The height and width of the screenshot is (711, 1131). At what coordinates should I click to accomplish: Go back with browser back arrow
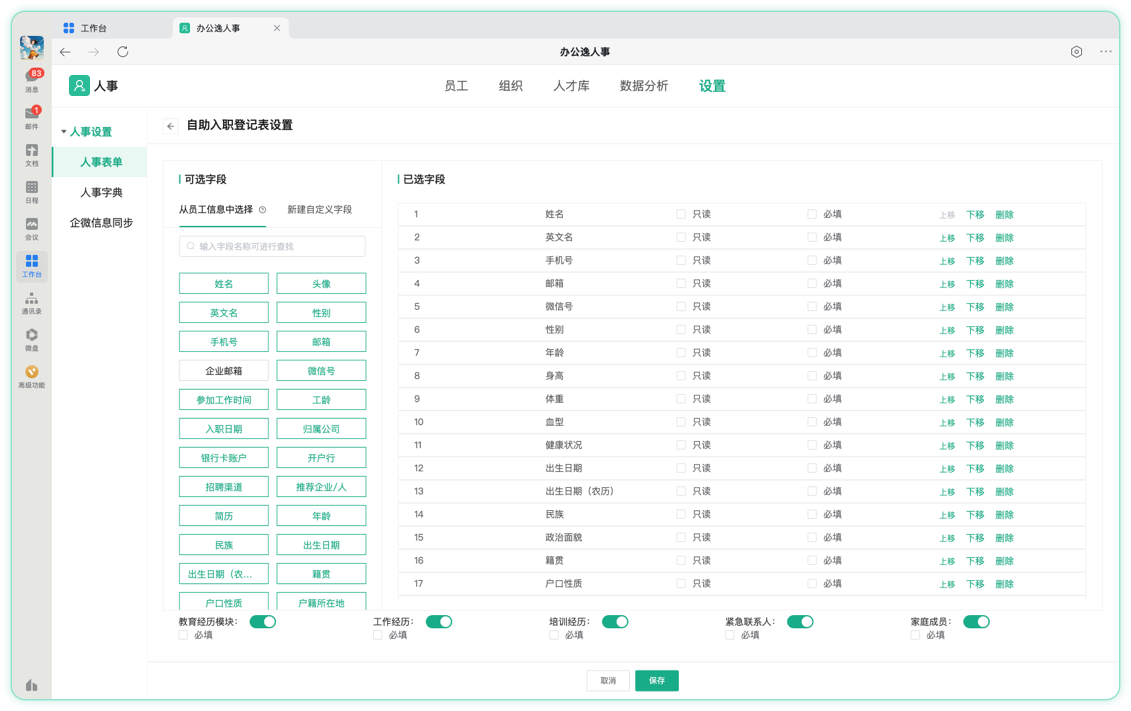coord(66,52)
